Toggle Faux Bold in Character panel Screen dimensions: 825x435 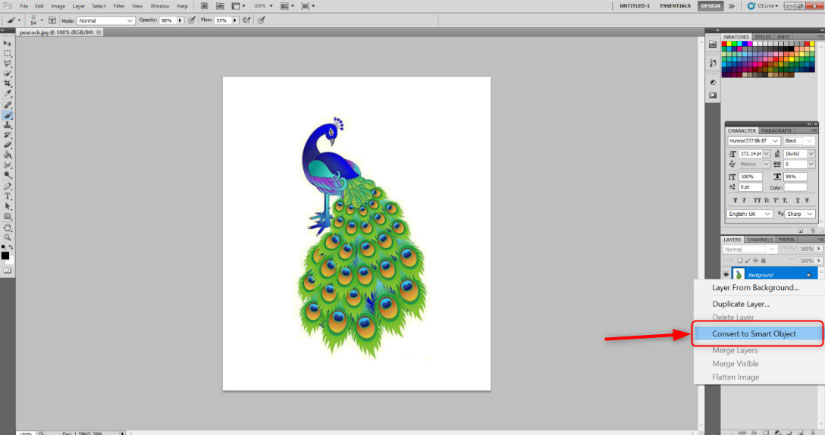735,200
